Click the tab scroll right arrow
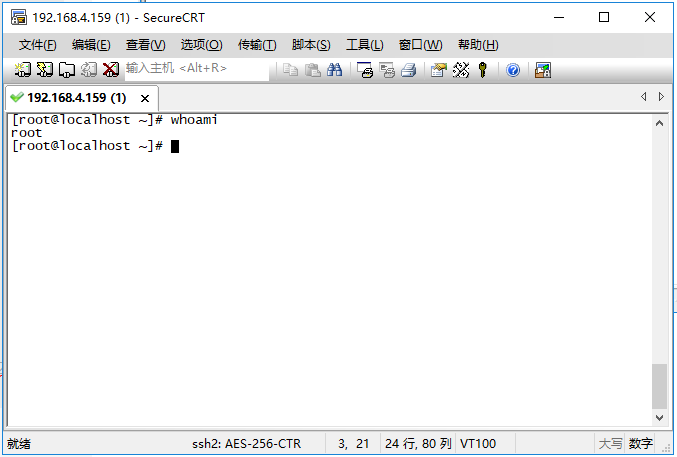The width and height of the screenshot is (677, 457). pos(661,97)
